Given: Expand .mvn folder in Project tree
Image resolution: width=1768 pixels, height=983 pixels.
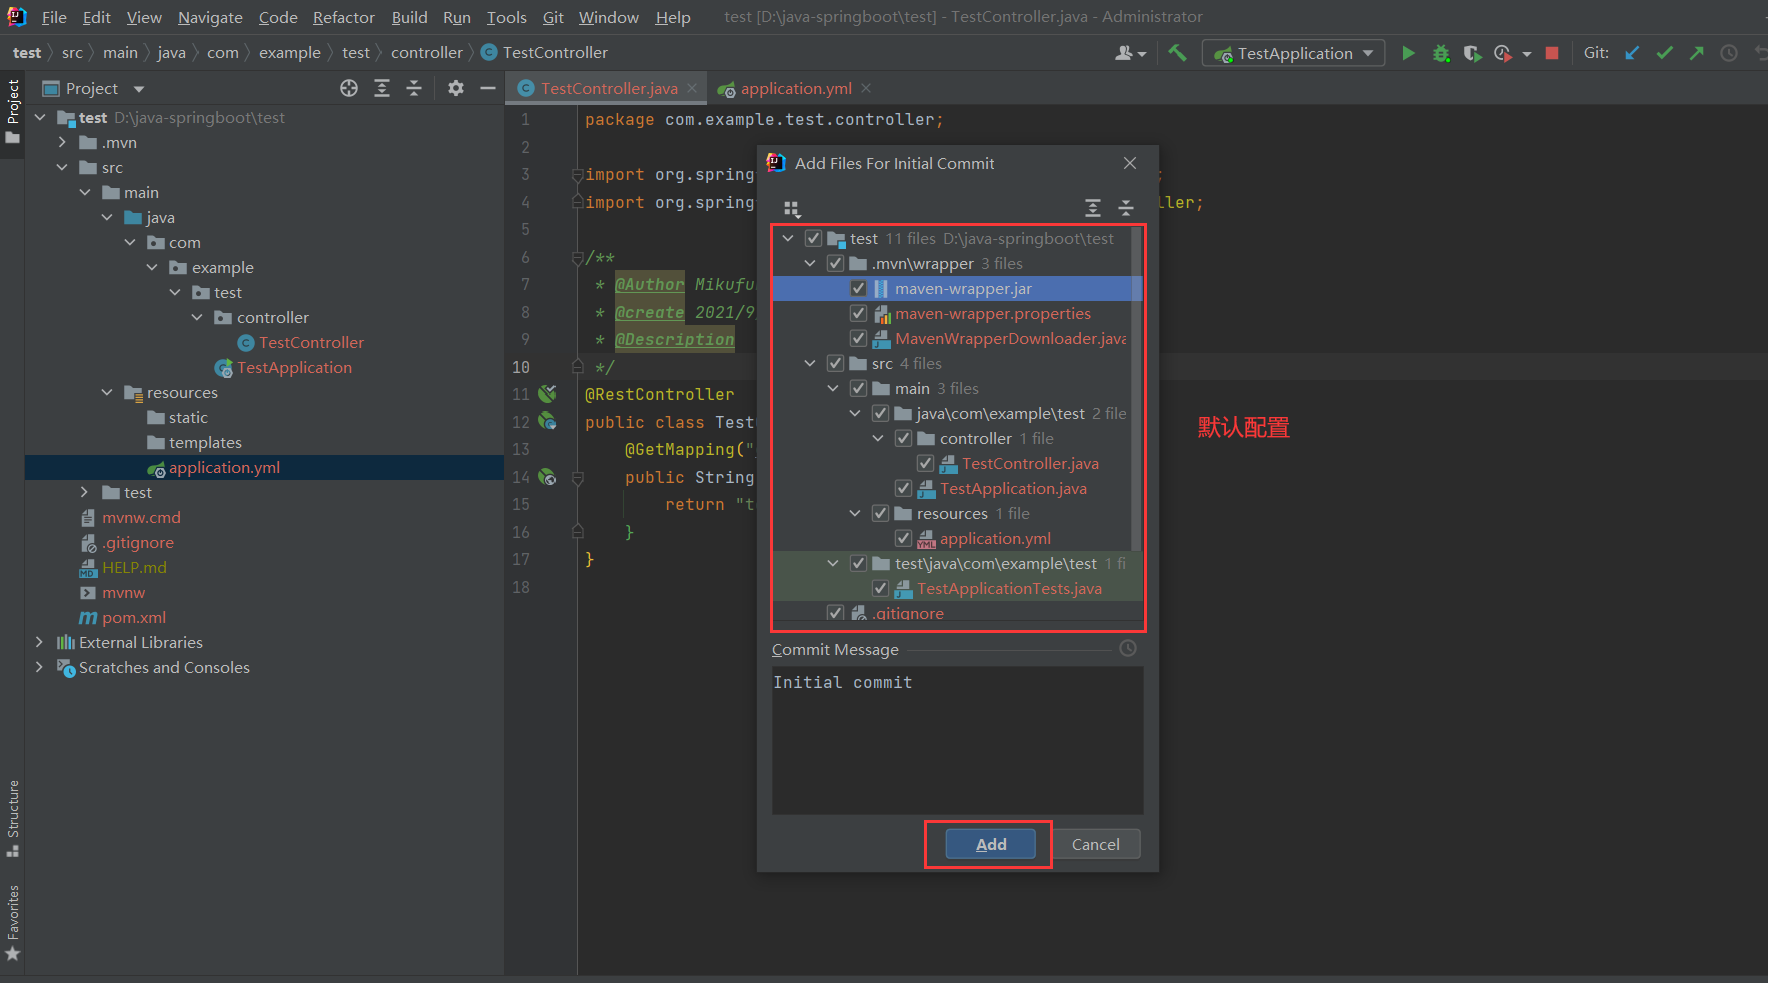Looking at the screenshot, I should tap(62, 142).
